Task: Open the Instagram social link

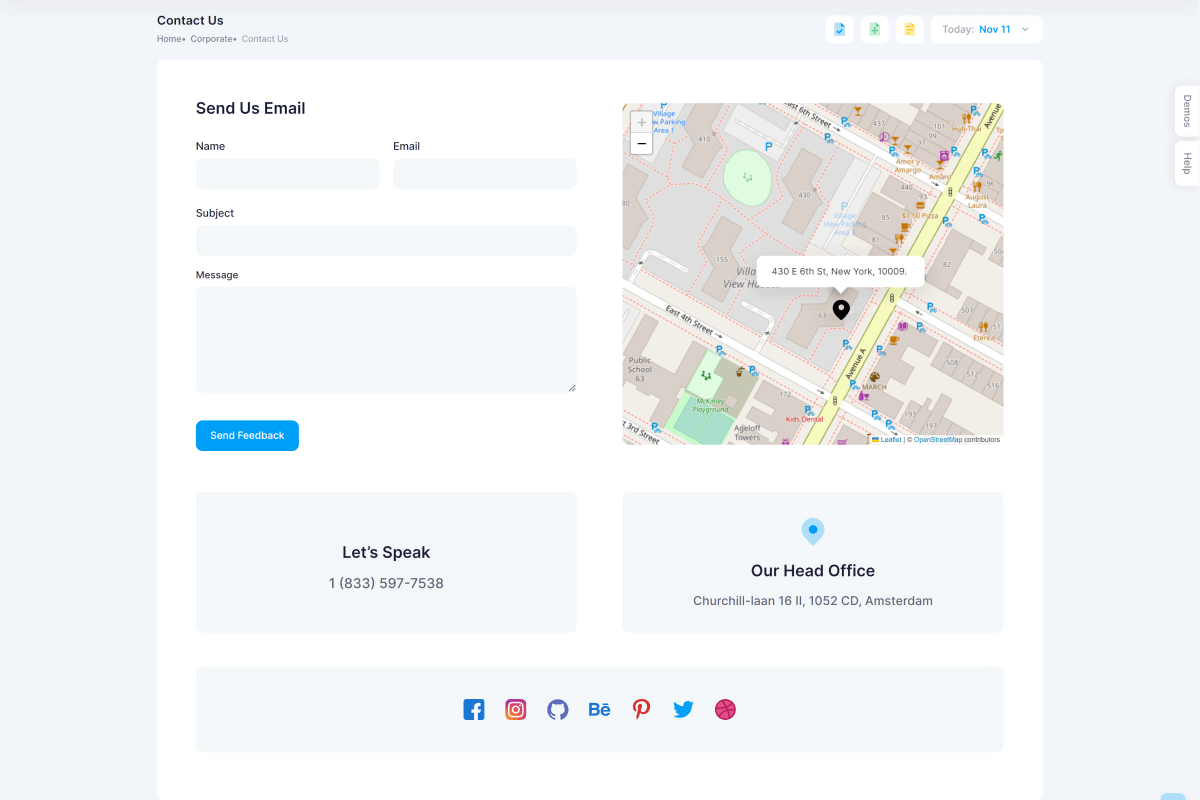Action: 516,710
